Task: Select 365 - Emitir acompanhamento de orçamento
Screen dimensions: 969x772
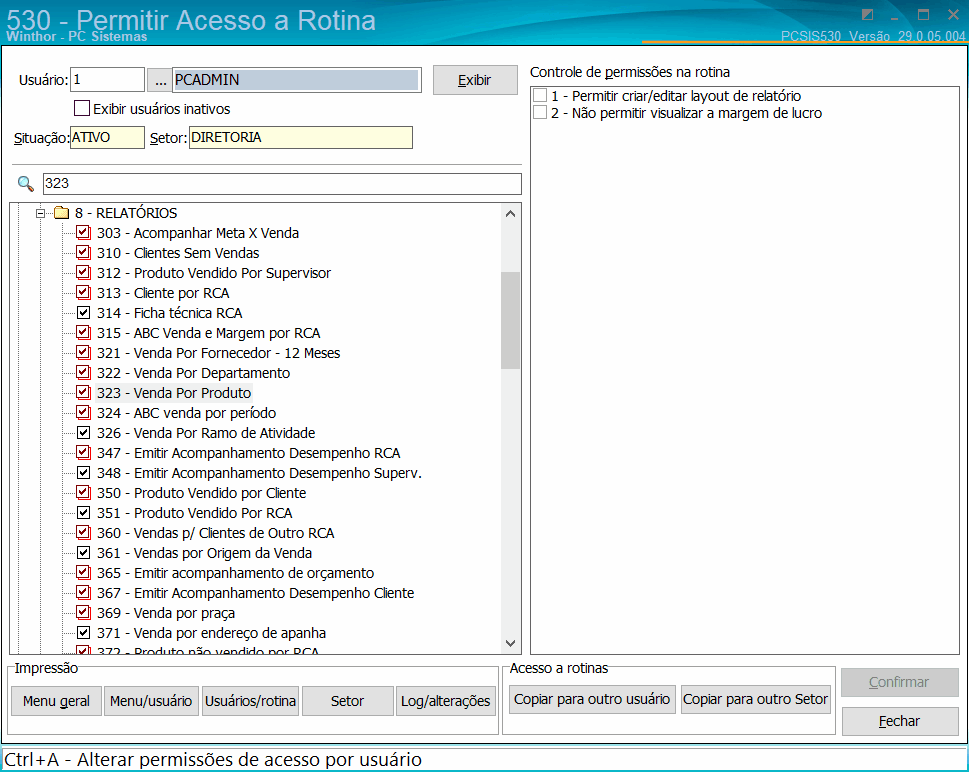Action: [235, 573]
